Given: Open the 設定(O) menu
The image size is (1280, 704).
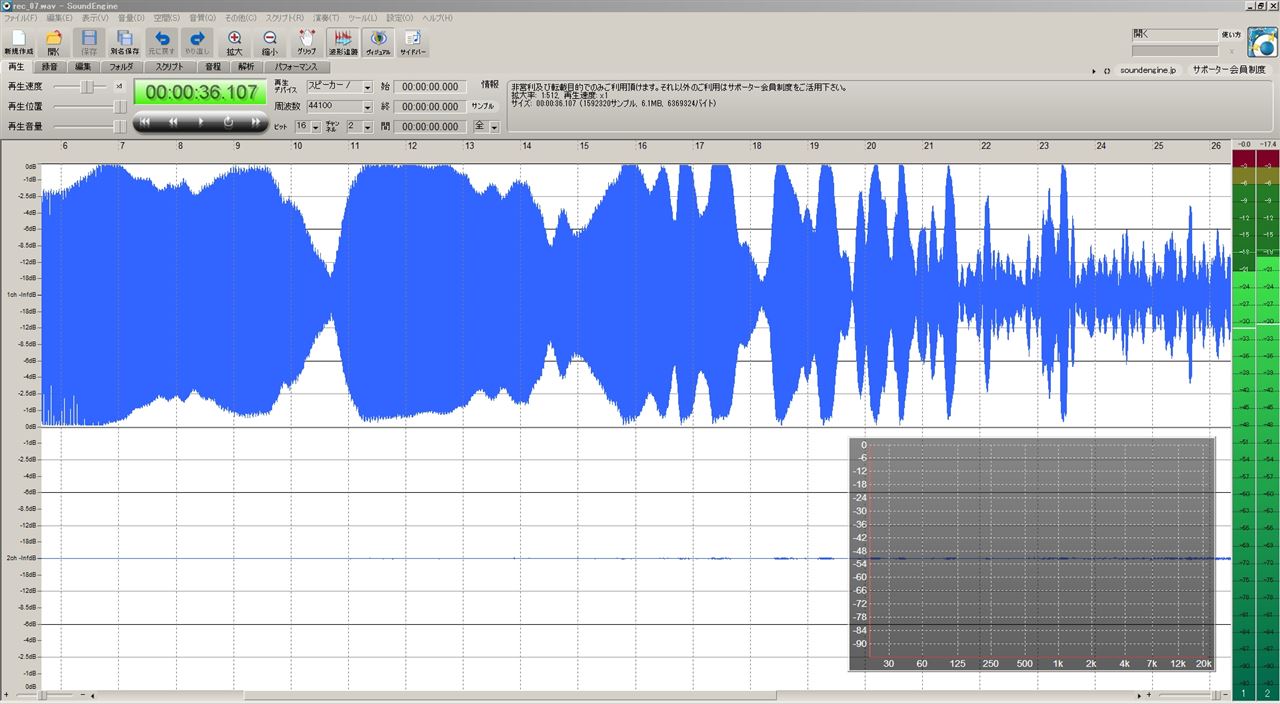Looking at the screenshot, I should click(x=400, y=18).
